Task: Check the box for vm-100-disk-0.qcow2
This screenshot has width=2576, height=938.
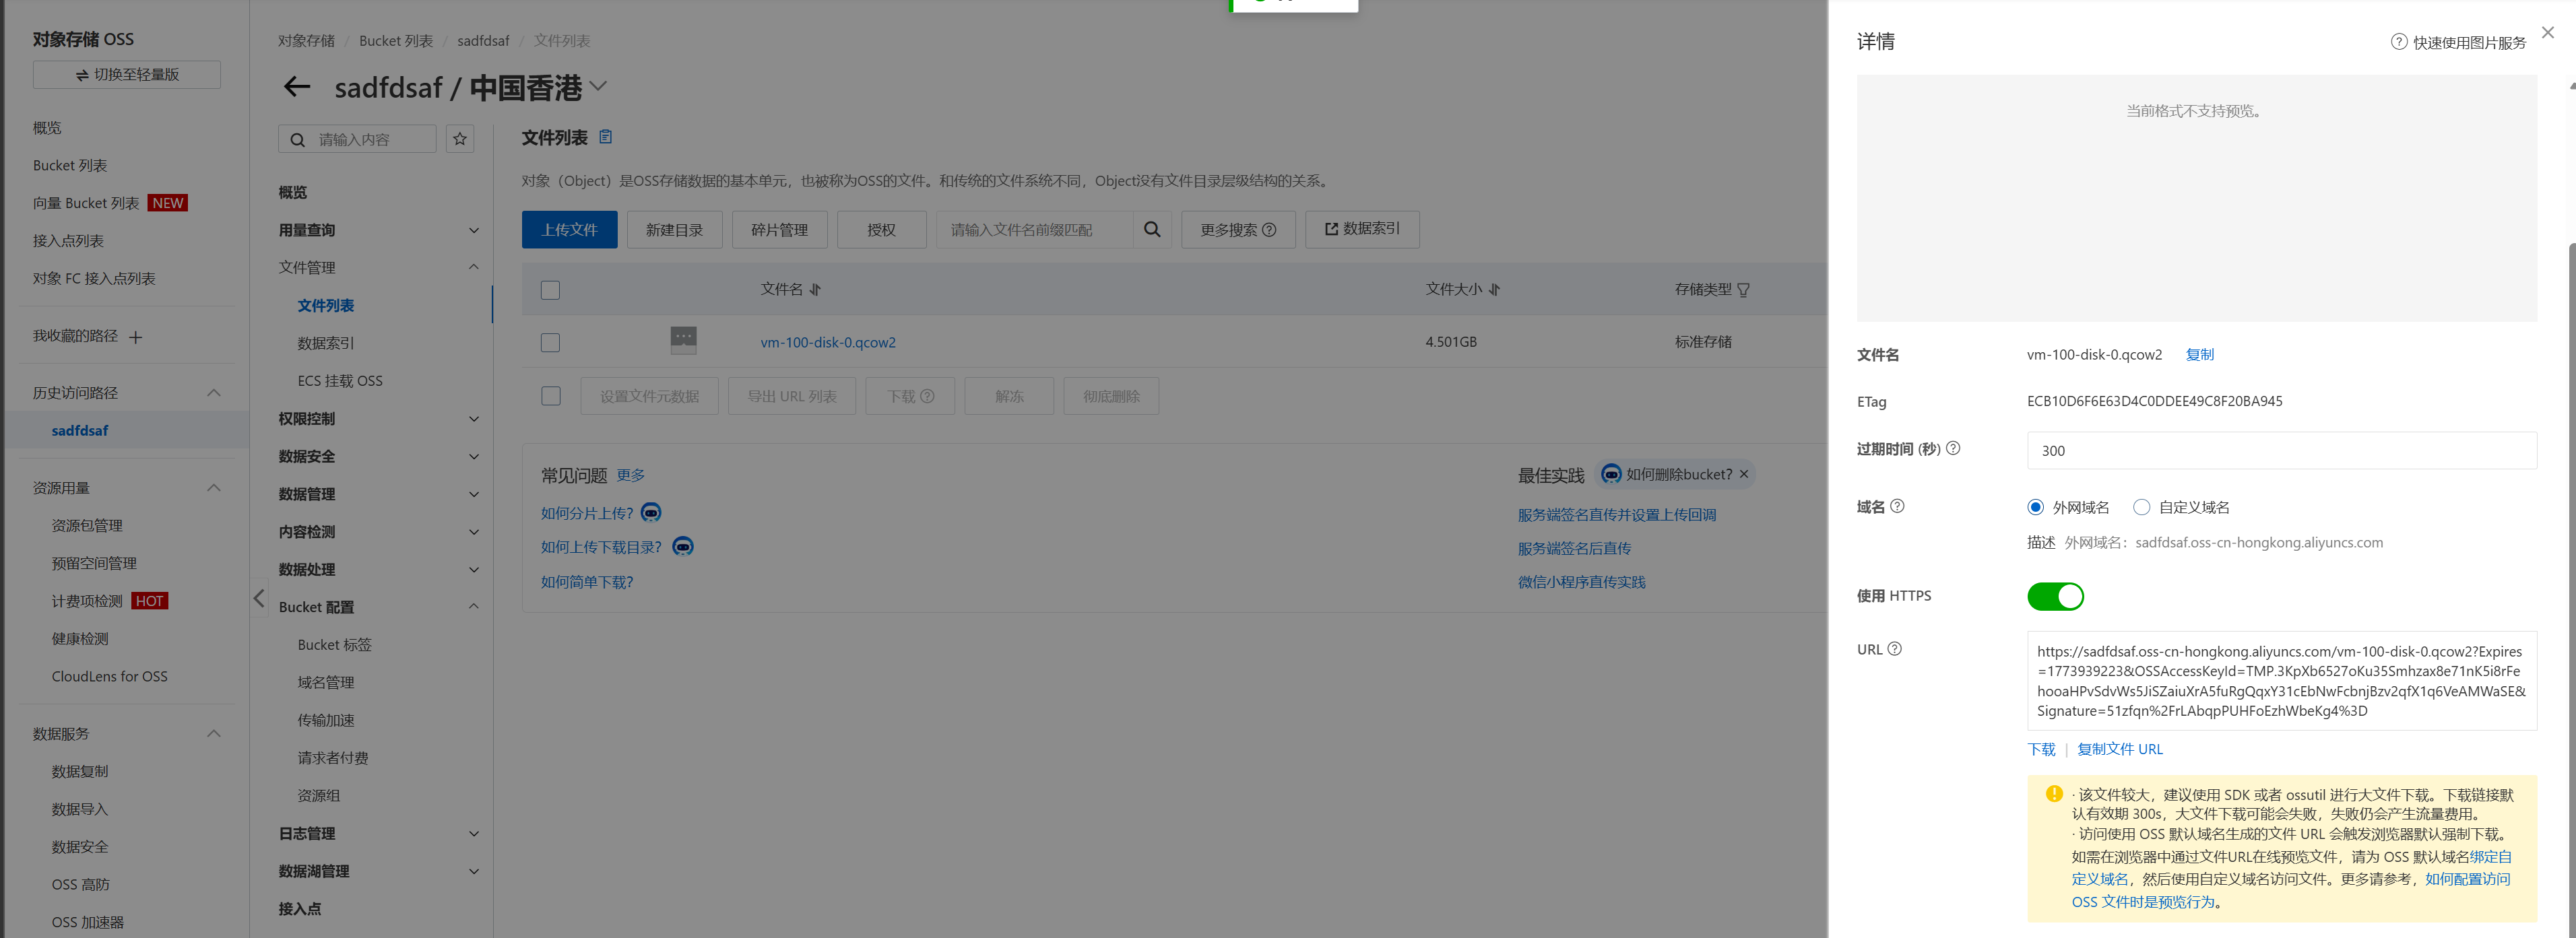Action: [550, 343]
